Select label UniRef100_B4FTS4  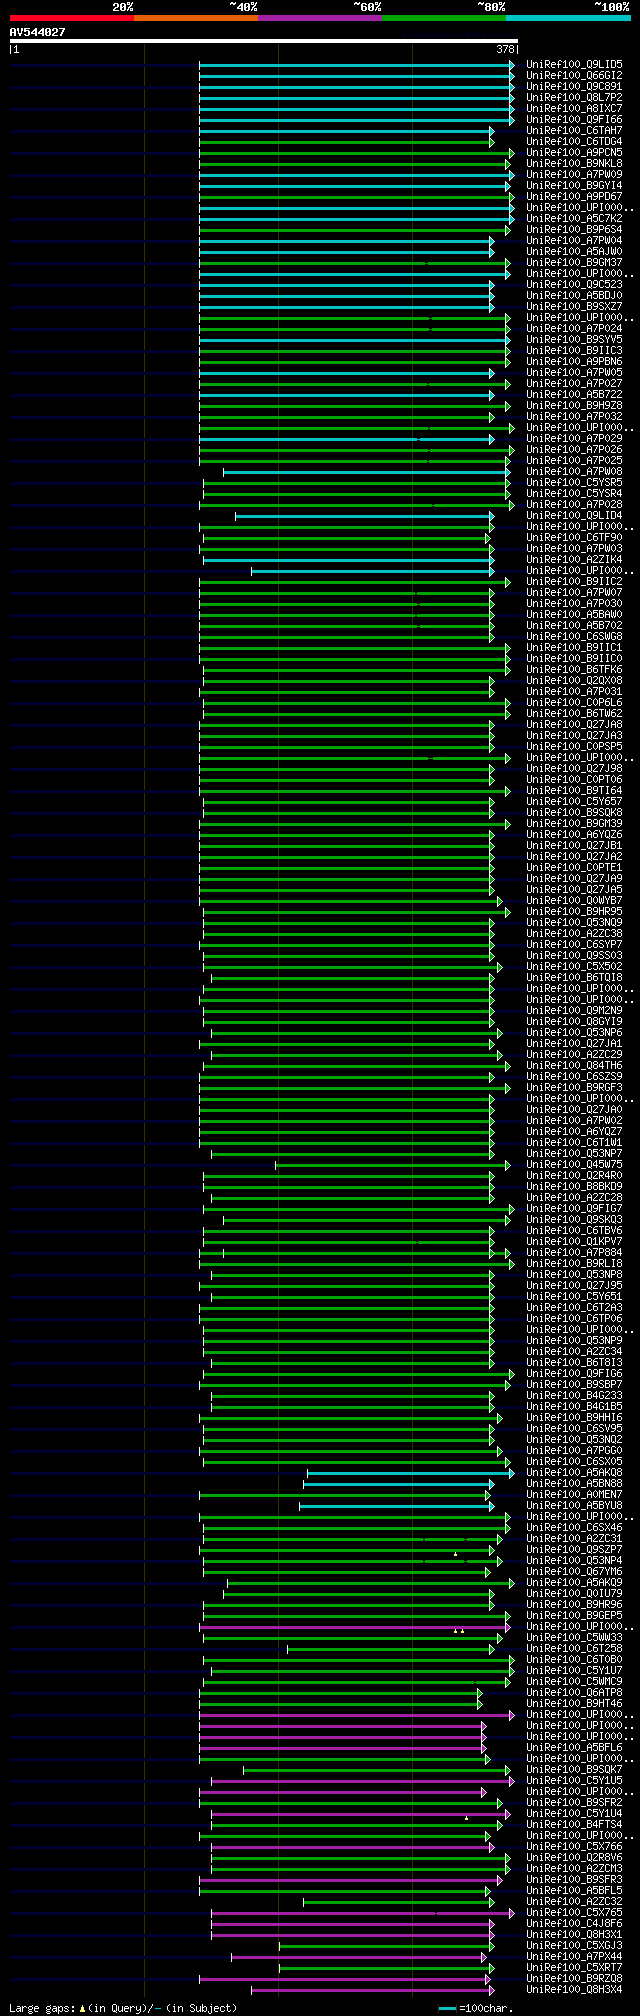tap(574, 1825)
